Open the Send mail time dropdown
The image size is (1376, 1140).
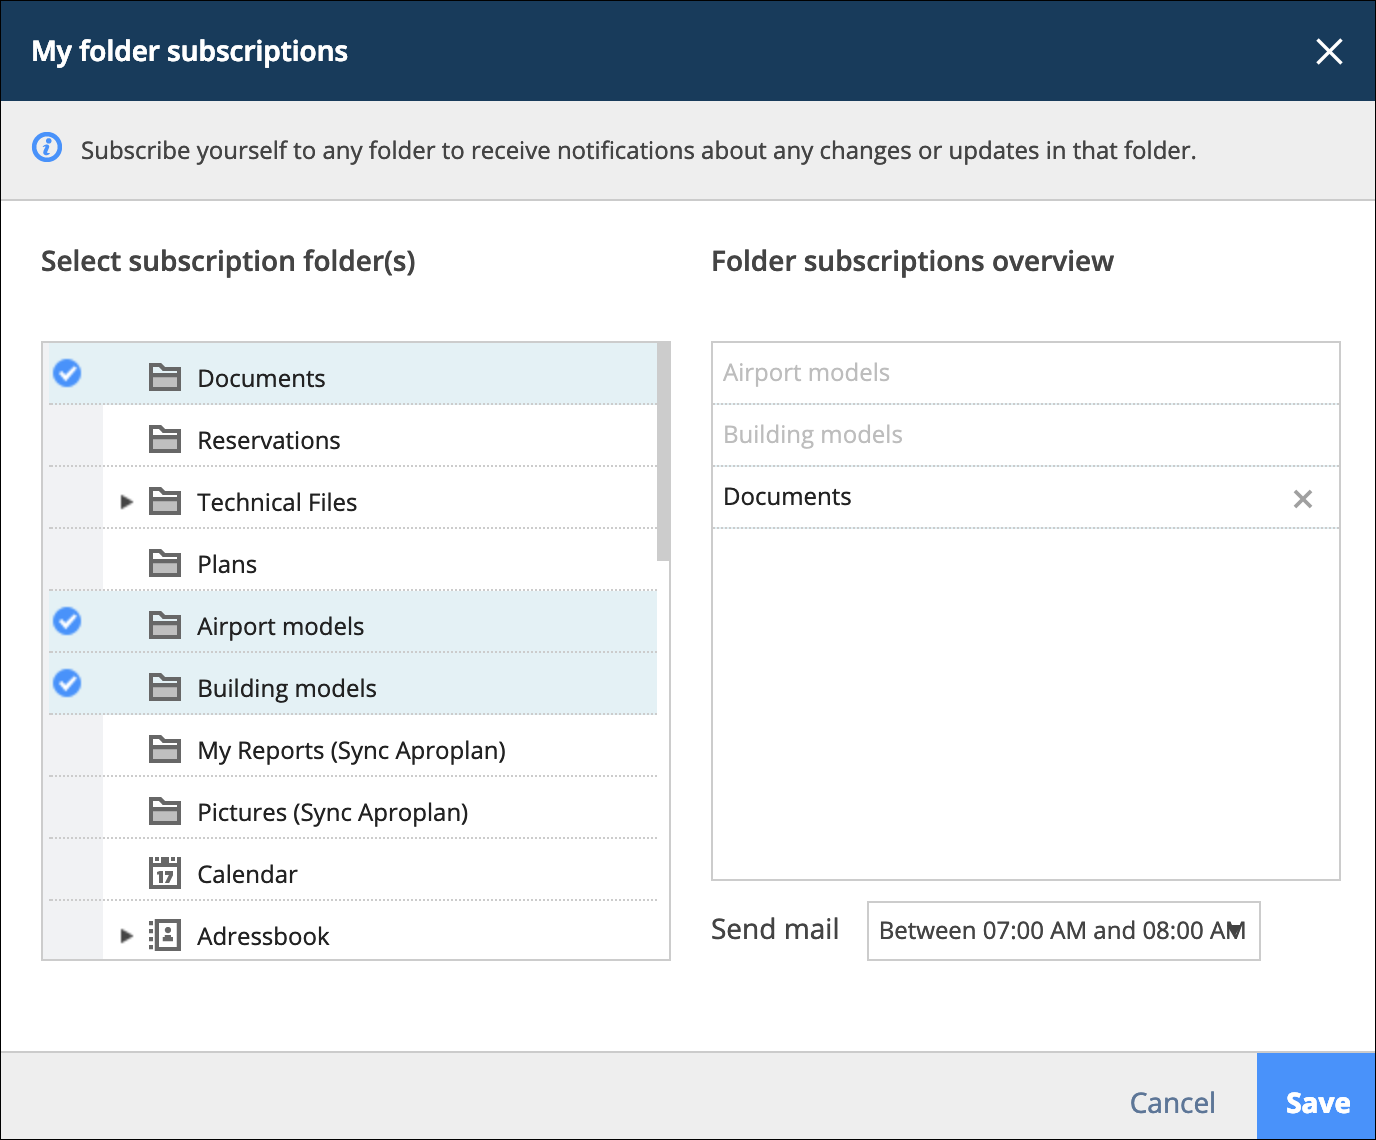tap(1063, 931)
